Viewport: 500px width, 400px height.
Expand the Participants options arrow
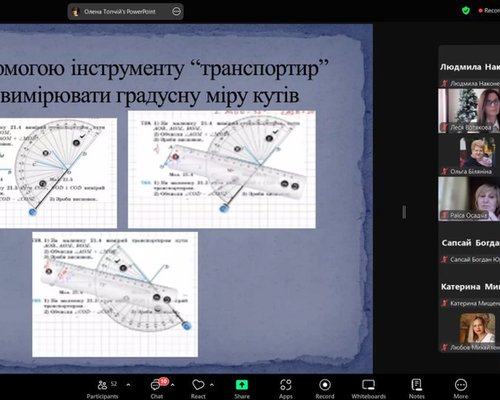tap(129, 385)
